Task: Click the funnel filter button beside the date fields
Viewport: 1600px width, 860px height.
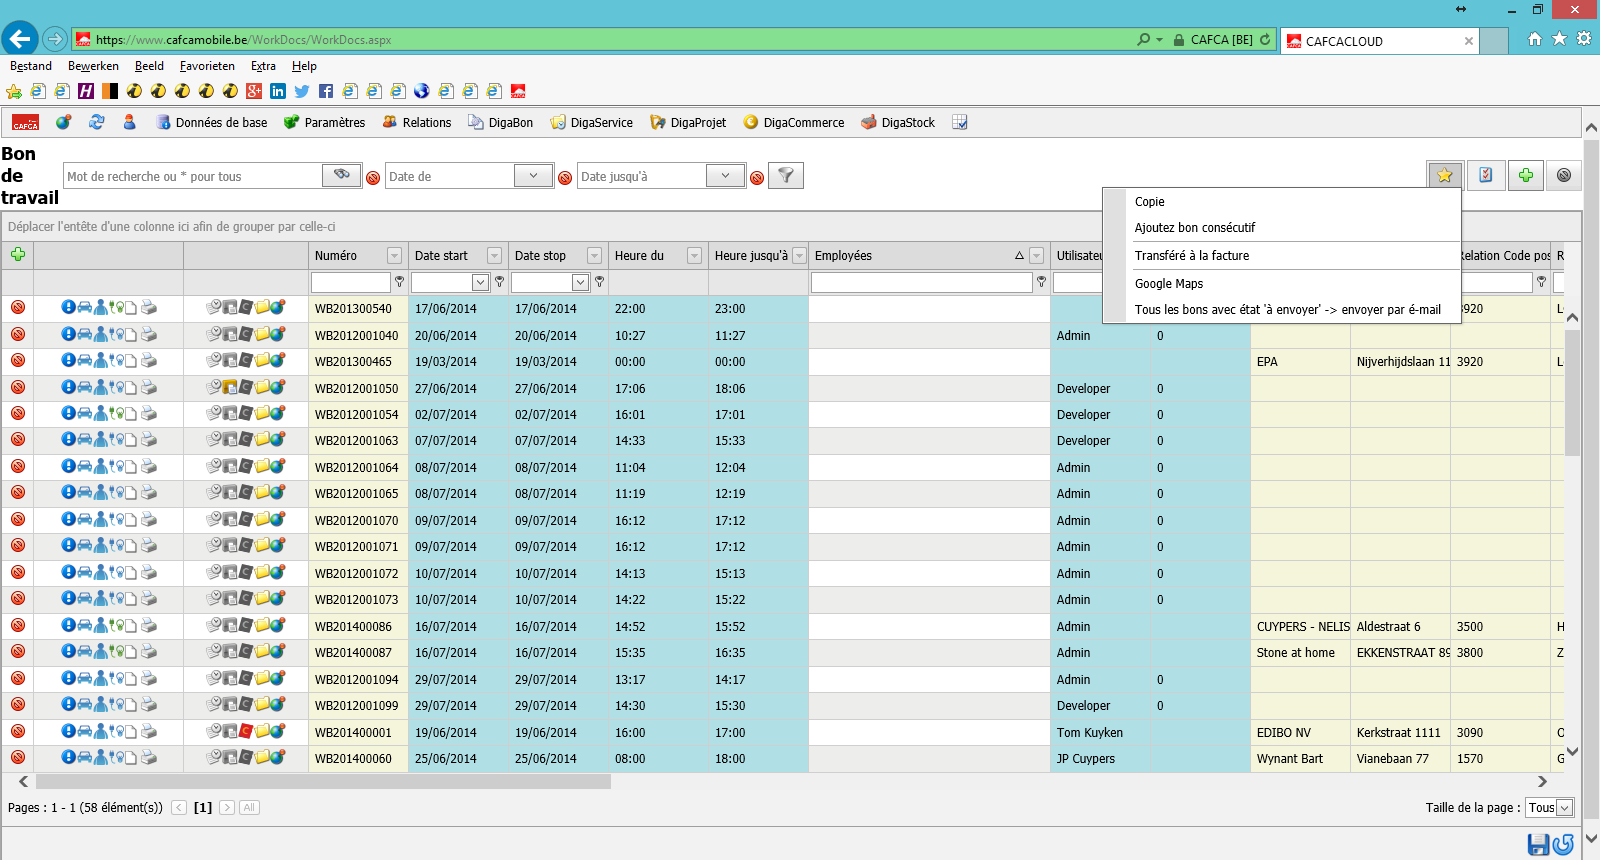Action: tap(786, 176)
